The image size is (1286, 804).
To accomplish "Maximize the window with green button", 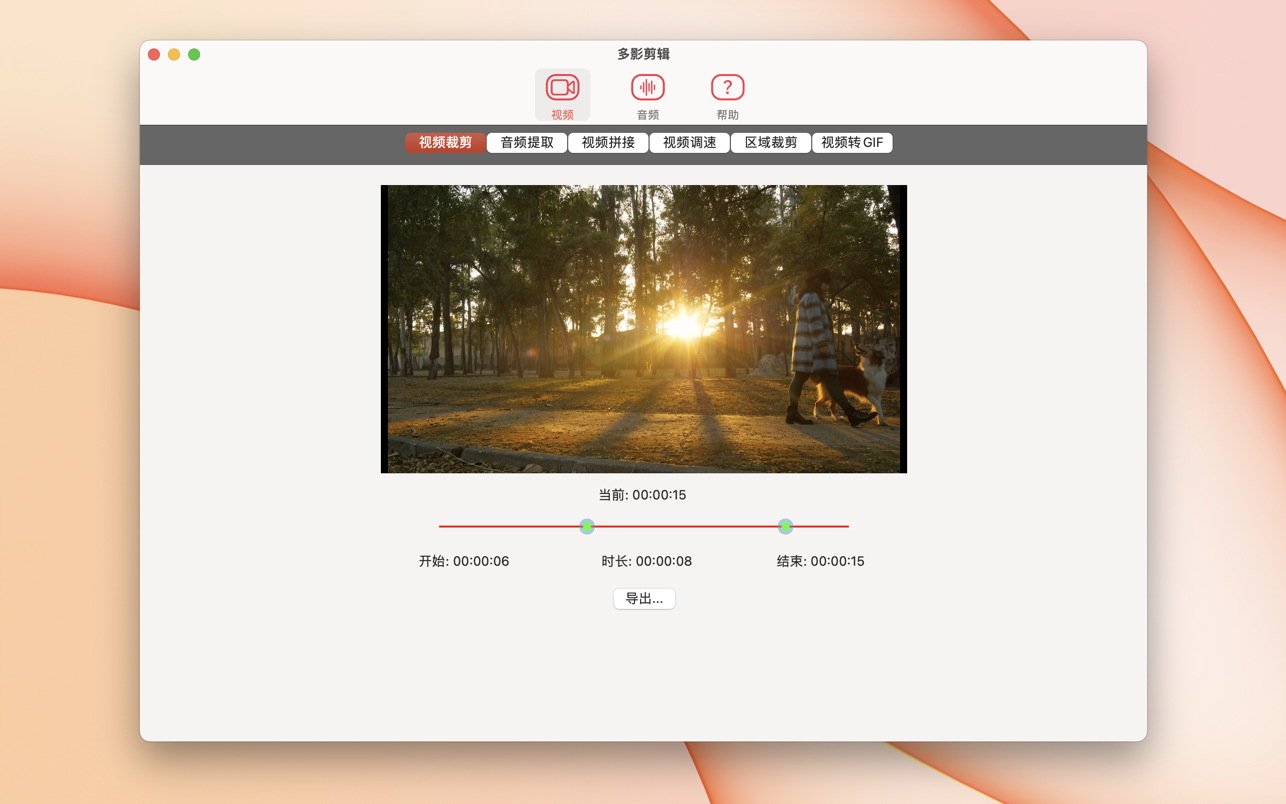I will point(194,54).
